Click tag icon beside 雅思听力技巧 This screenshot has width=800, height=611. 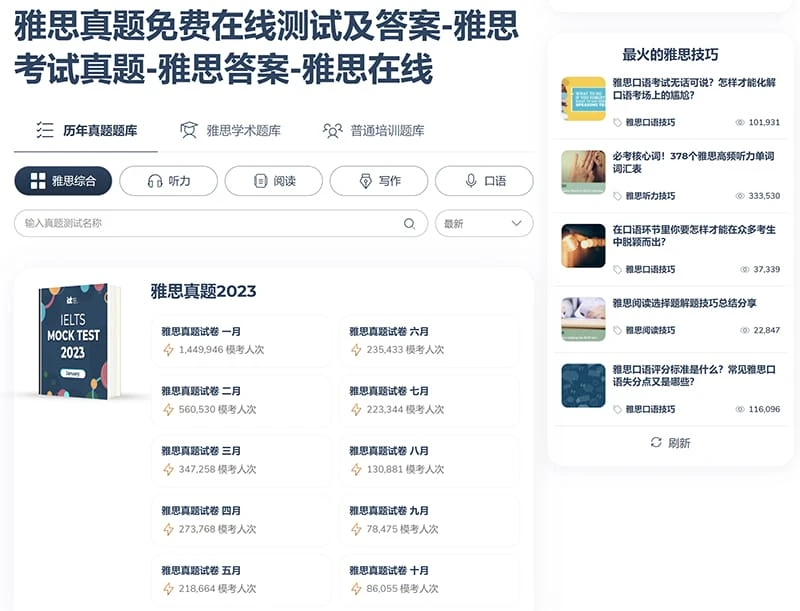coord(617,196)
